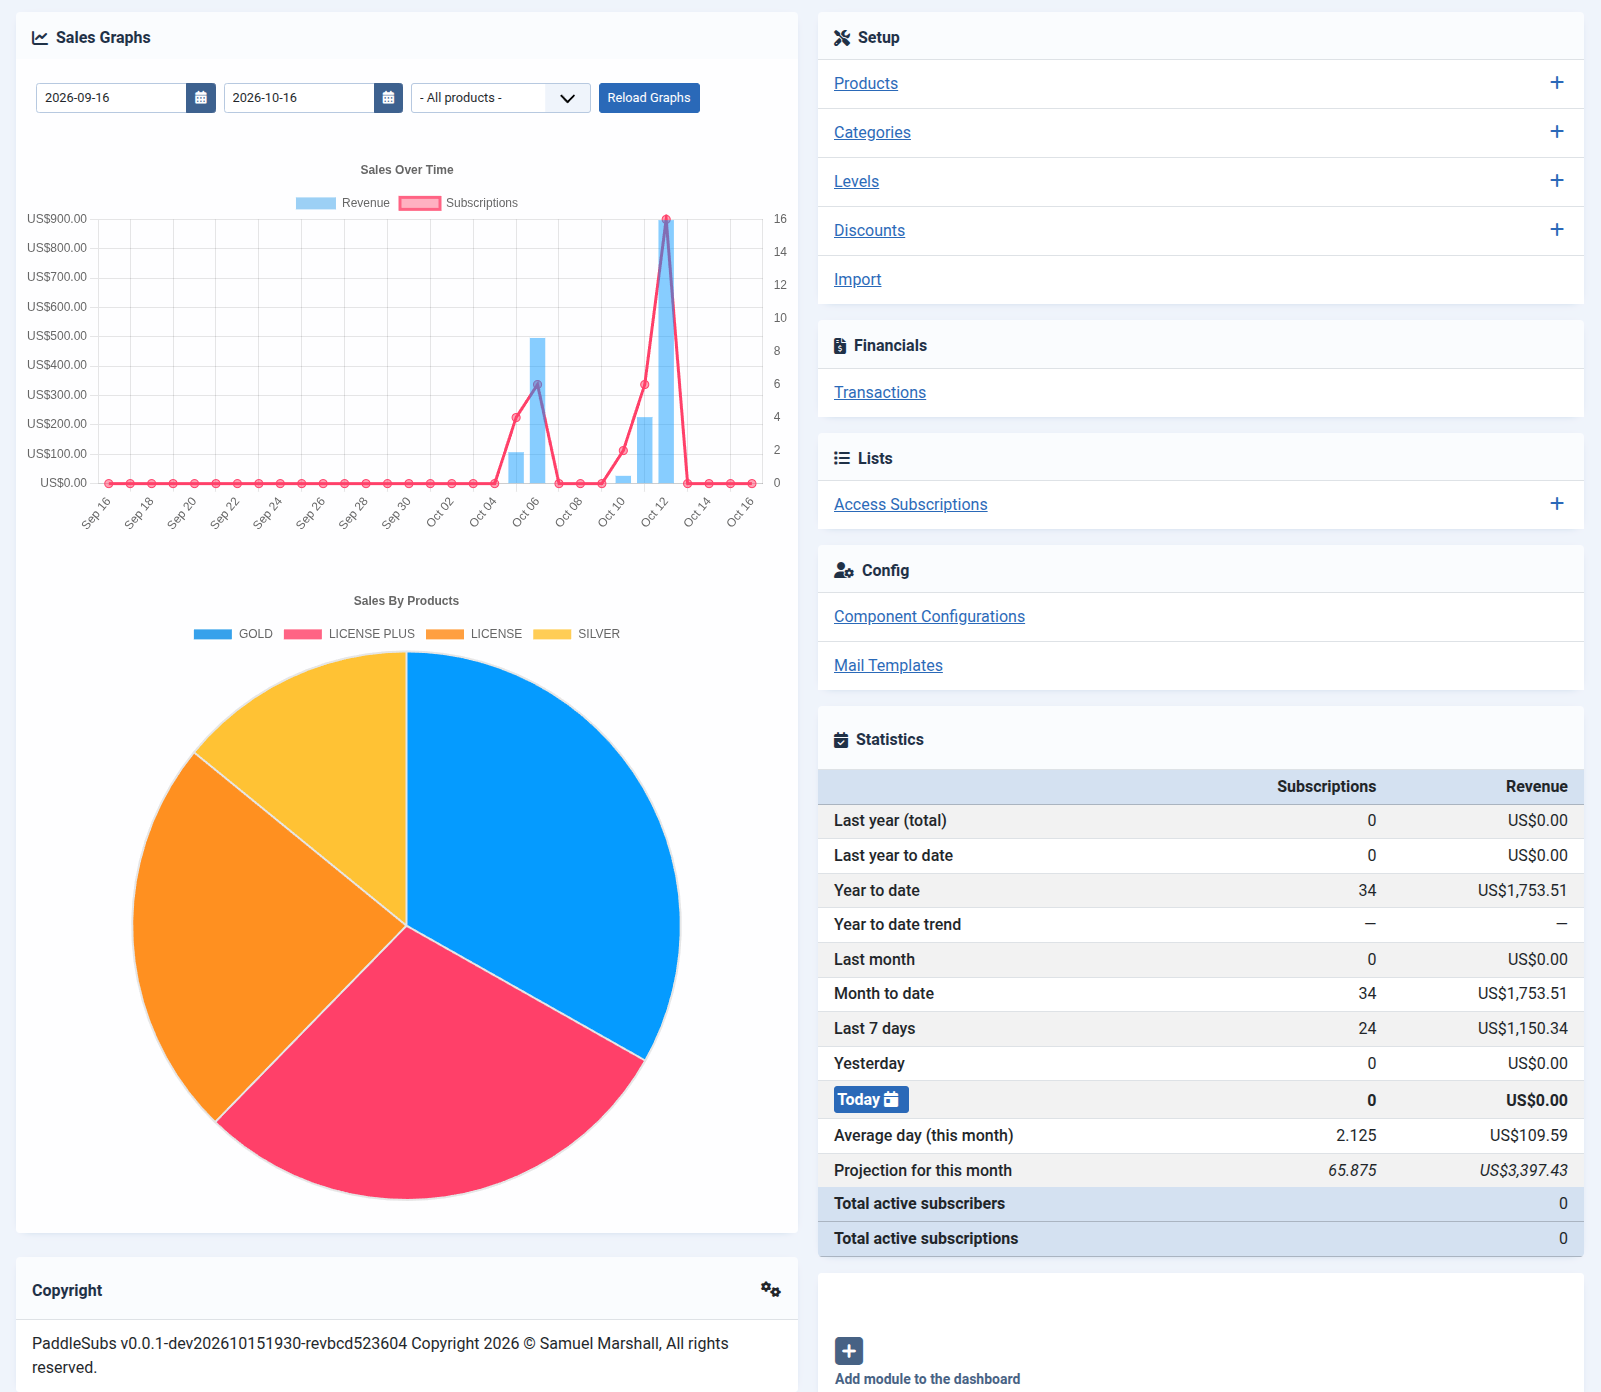Viewport: 1601px width, 1392px height.
Task: Click the Oct 12 revenue bar
Action: (x=666, y=351)
